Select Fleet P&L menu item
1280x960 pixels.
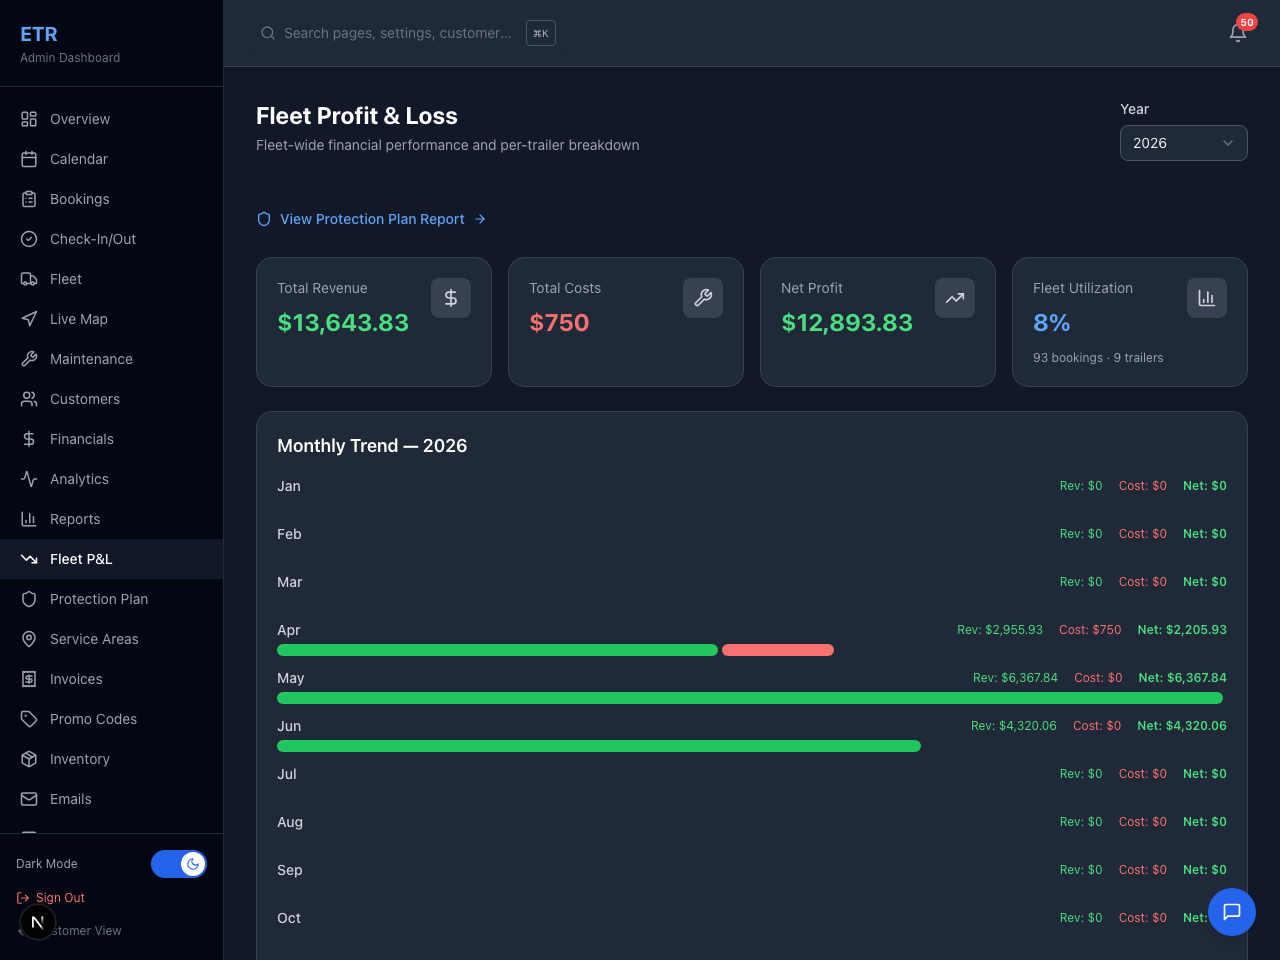111,559
